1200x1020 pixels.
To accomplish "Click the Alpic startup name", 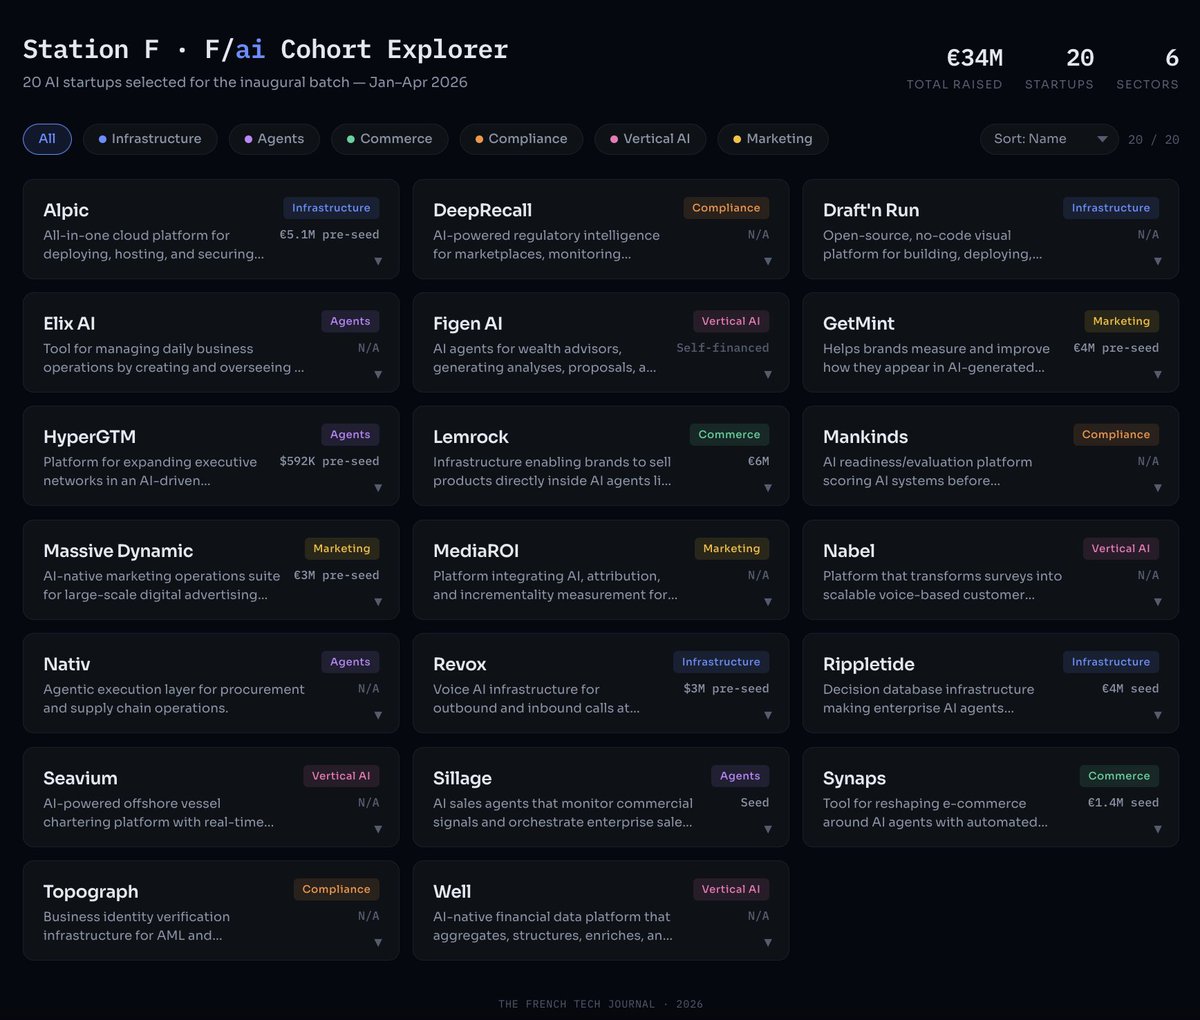I will pos(66,210).
